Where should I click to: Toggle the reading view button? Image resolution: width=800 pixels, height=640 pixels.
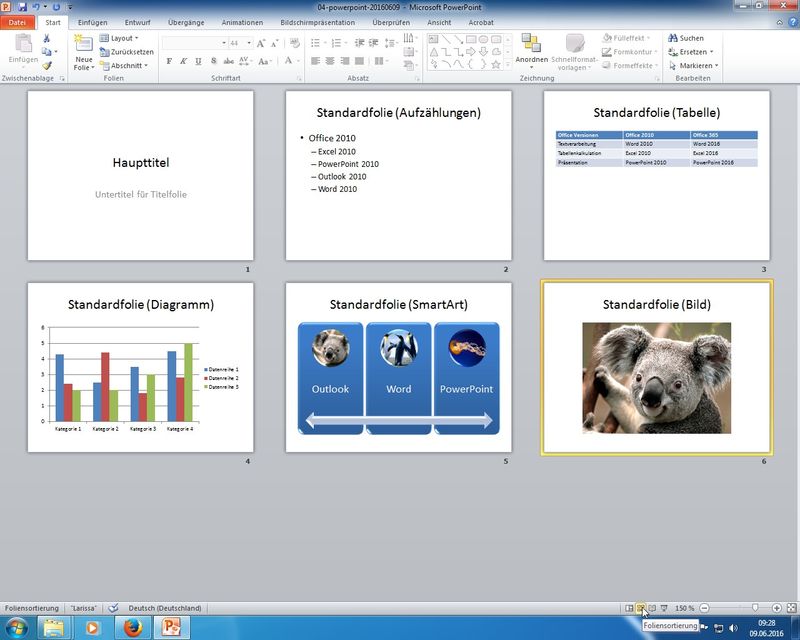click(652, 608)
